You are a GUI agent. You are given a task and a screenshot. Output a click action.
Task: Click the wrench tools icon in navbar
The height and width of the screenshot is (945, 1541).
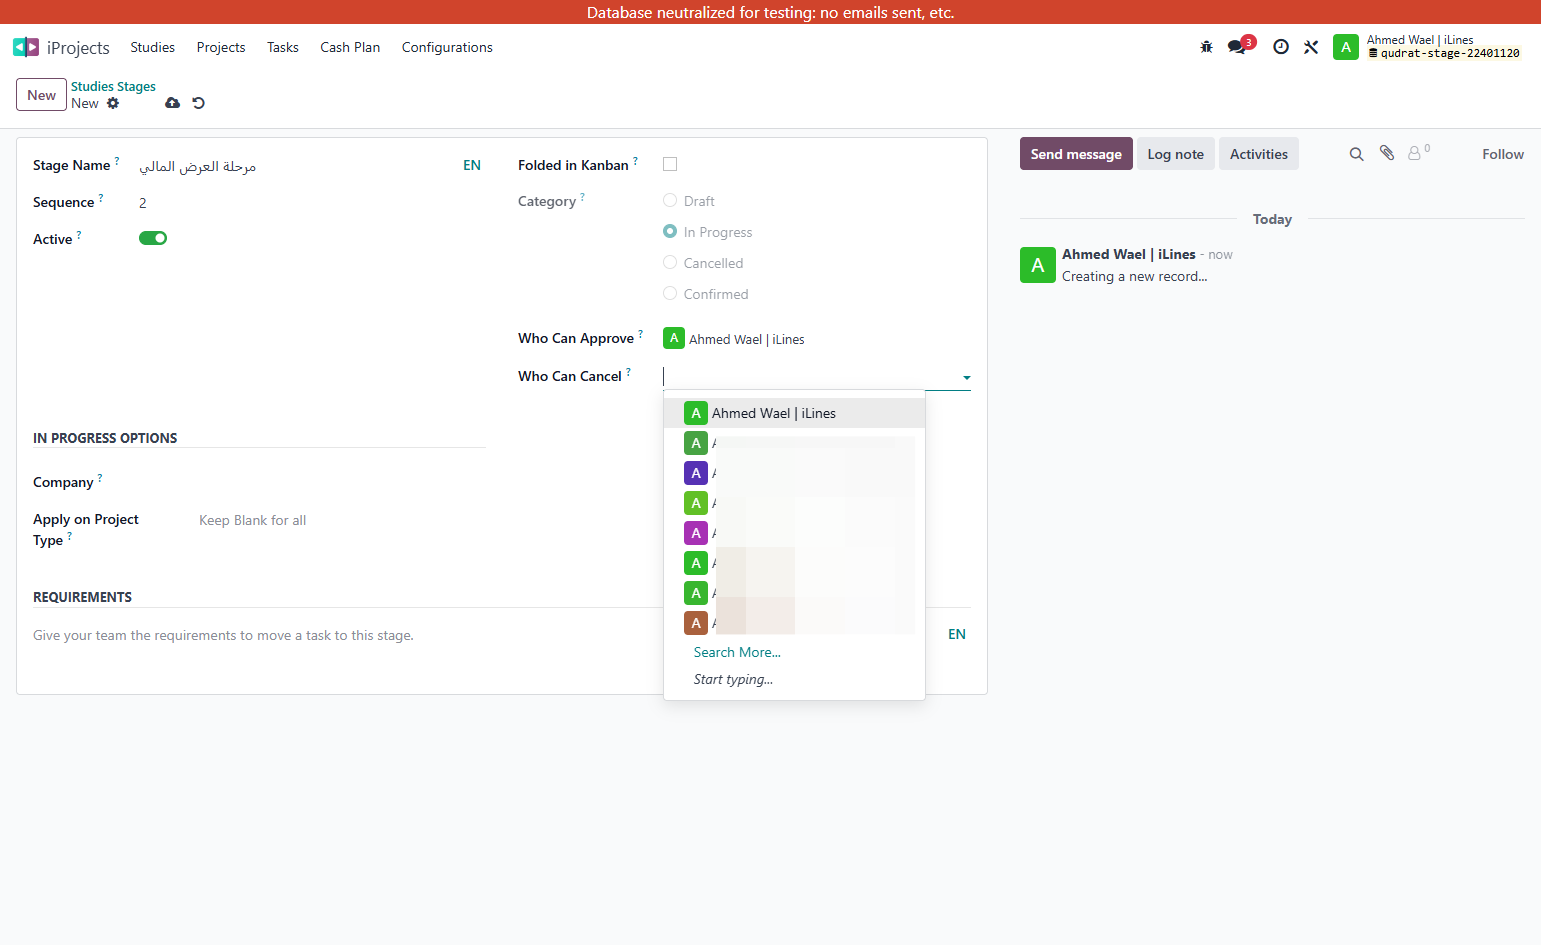[x=1311, y=47]
